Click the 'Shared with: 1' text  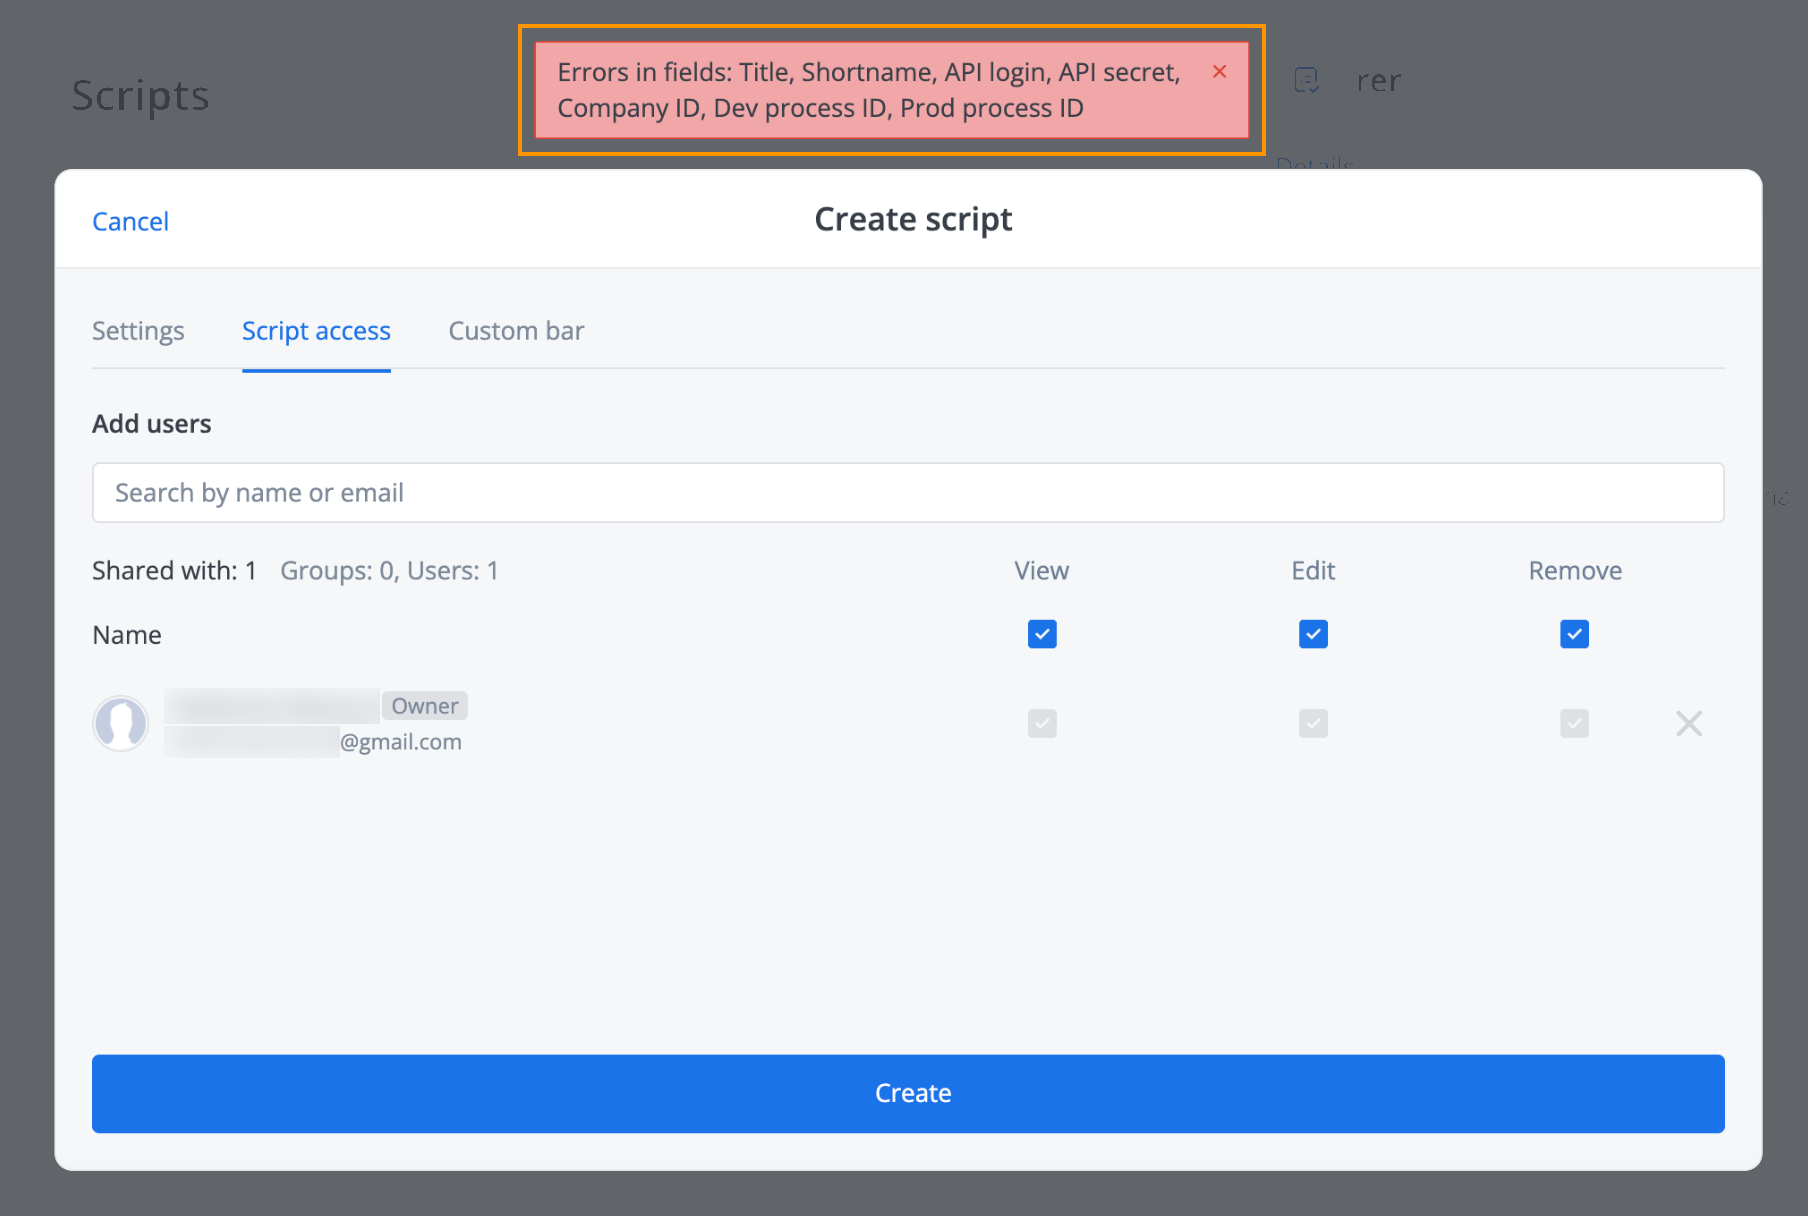(174, 571)
